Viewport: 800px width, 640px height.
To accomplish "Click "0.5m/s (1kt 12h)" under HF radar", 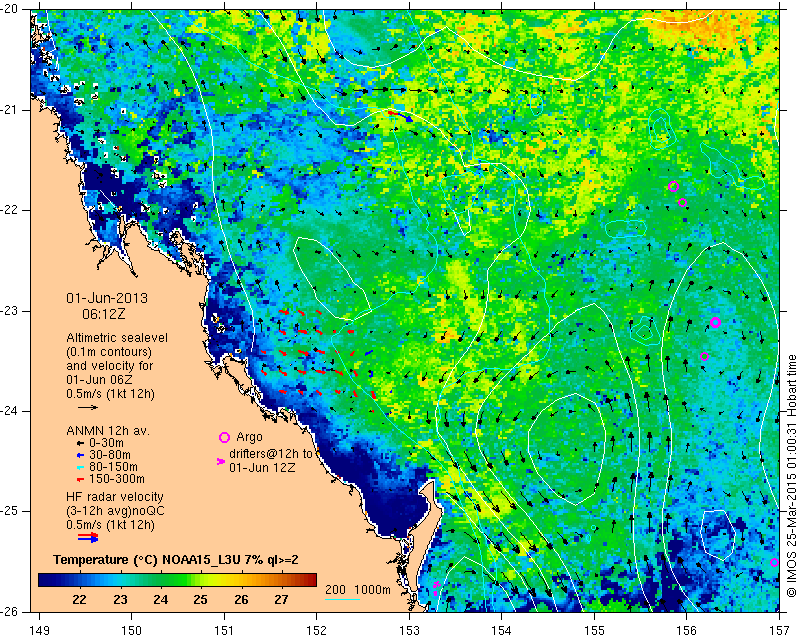I will coord(110,525).
